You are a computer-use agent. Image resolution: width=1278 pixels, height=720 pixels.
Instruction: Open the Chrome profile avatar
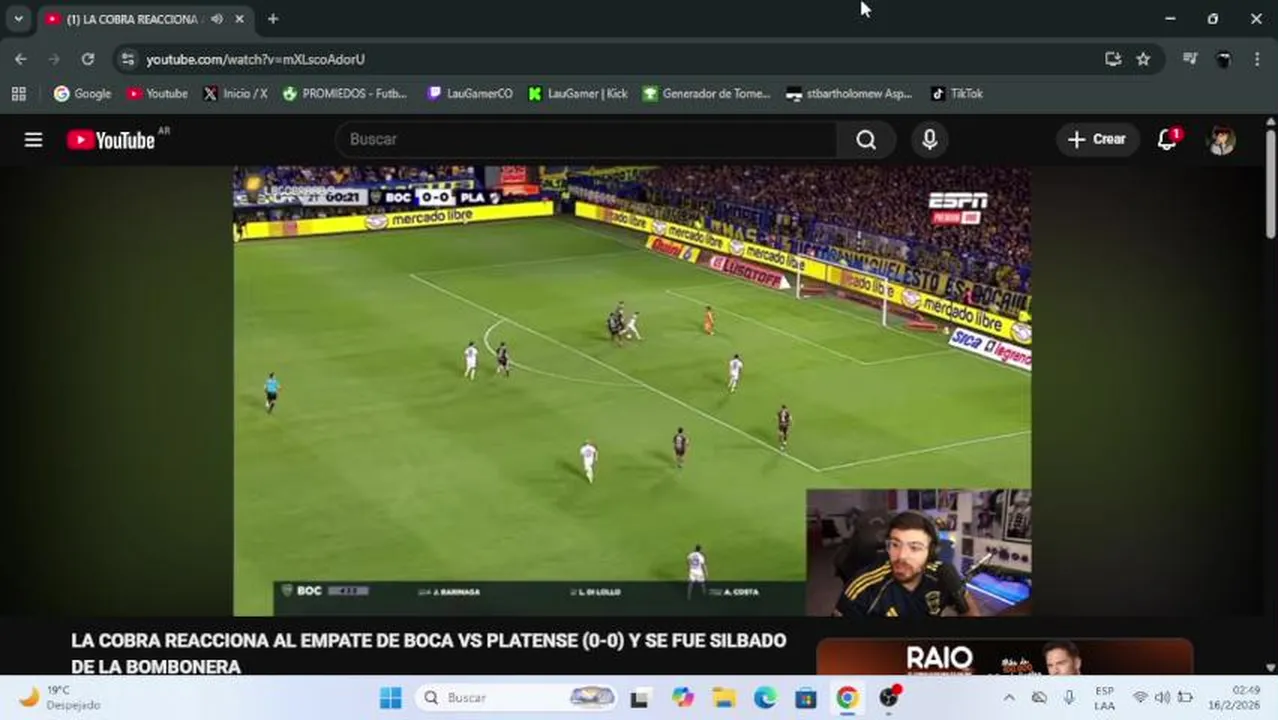(x=1223, y=59)
